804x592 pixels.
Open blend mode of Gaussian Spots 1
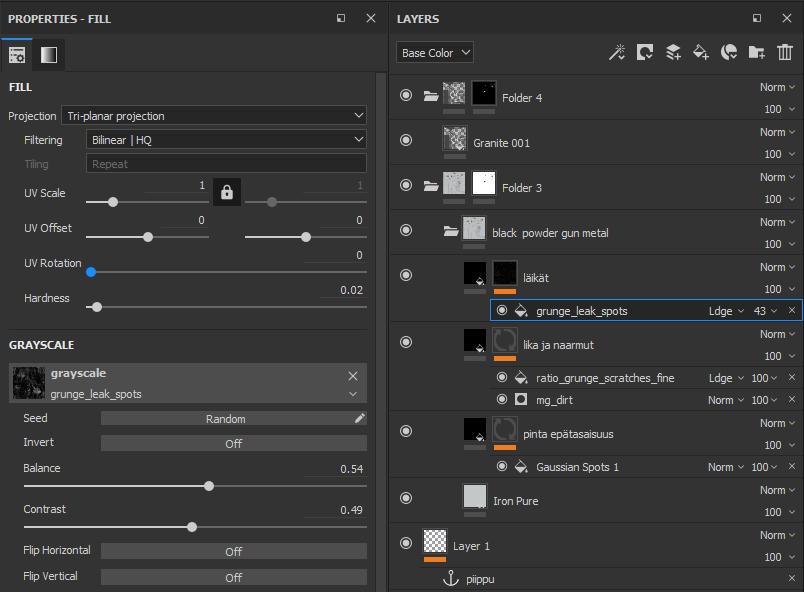pyautogui.click(x=726, y=467)
